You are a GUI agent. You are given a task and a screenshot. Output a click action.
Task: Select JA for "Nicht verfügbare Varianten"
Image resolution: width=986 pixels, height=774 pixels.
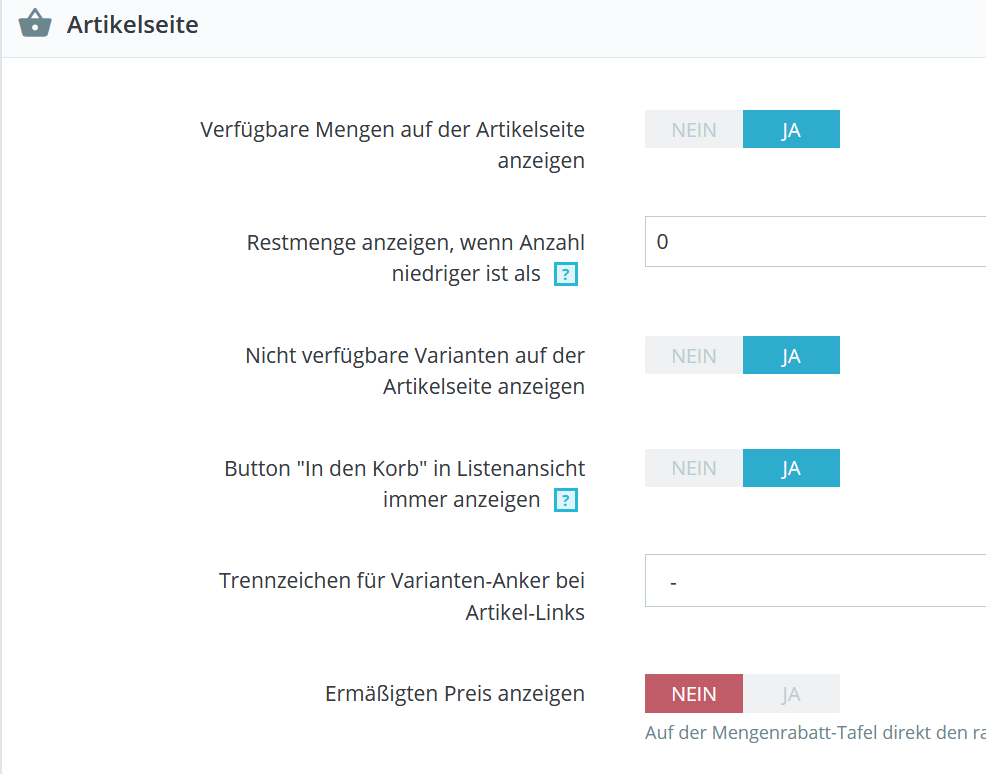(791, 356)
